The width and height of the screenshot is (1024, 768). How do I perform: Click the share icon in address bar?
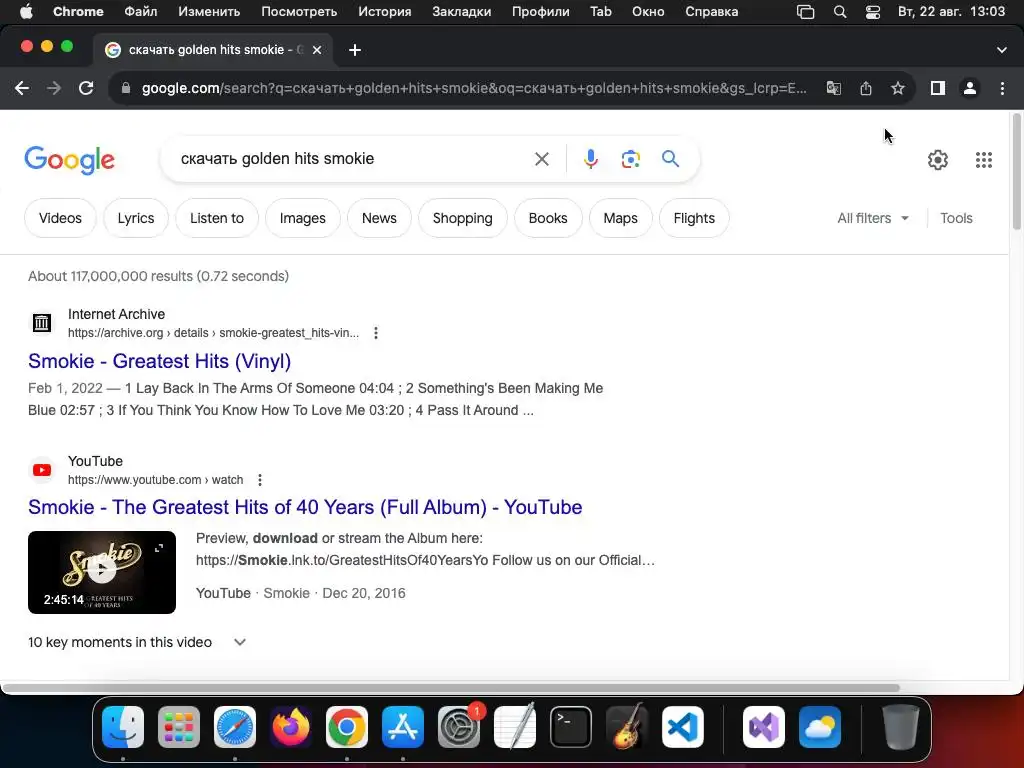[866, 88]
